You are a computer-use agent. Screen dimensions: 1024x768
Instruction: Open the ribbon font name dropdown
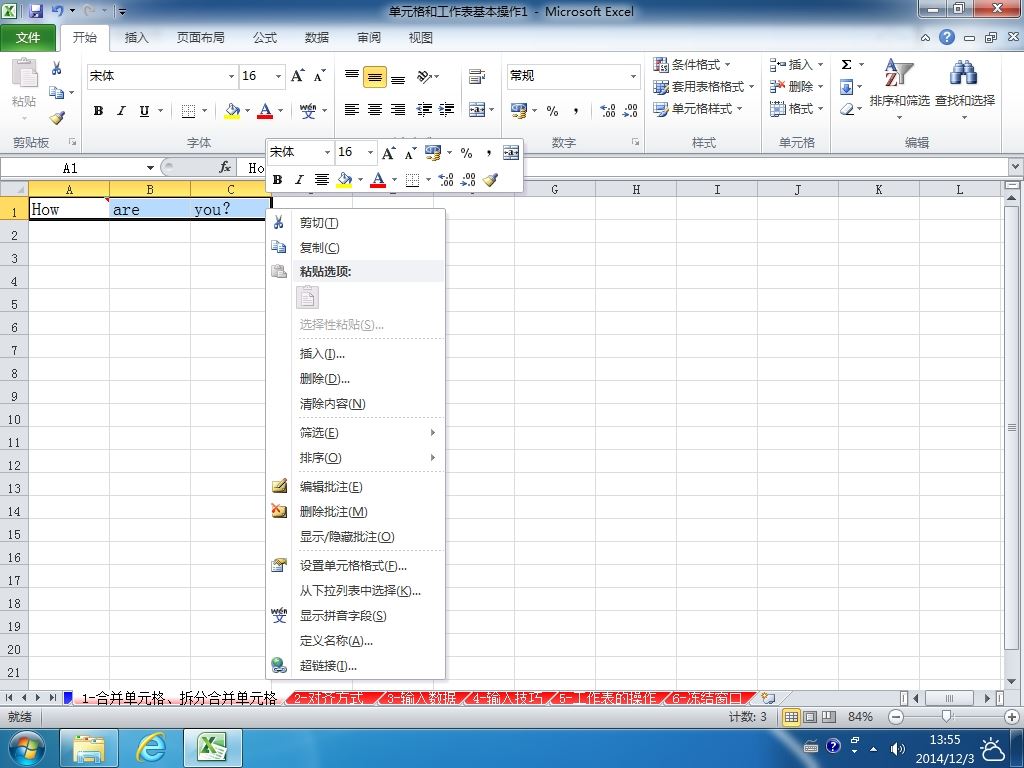click(x=231, y=76)
